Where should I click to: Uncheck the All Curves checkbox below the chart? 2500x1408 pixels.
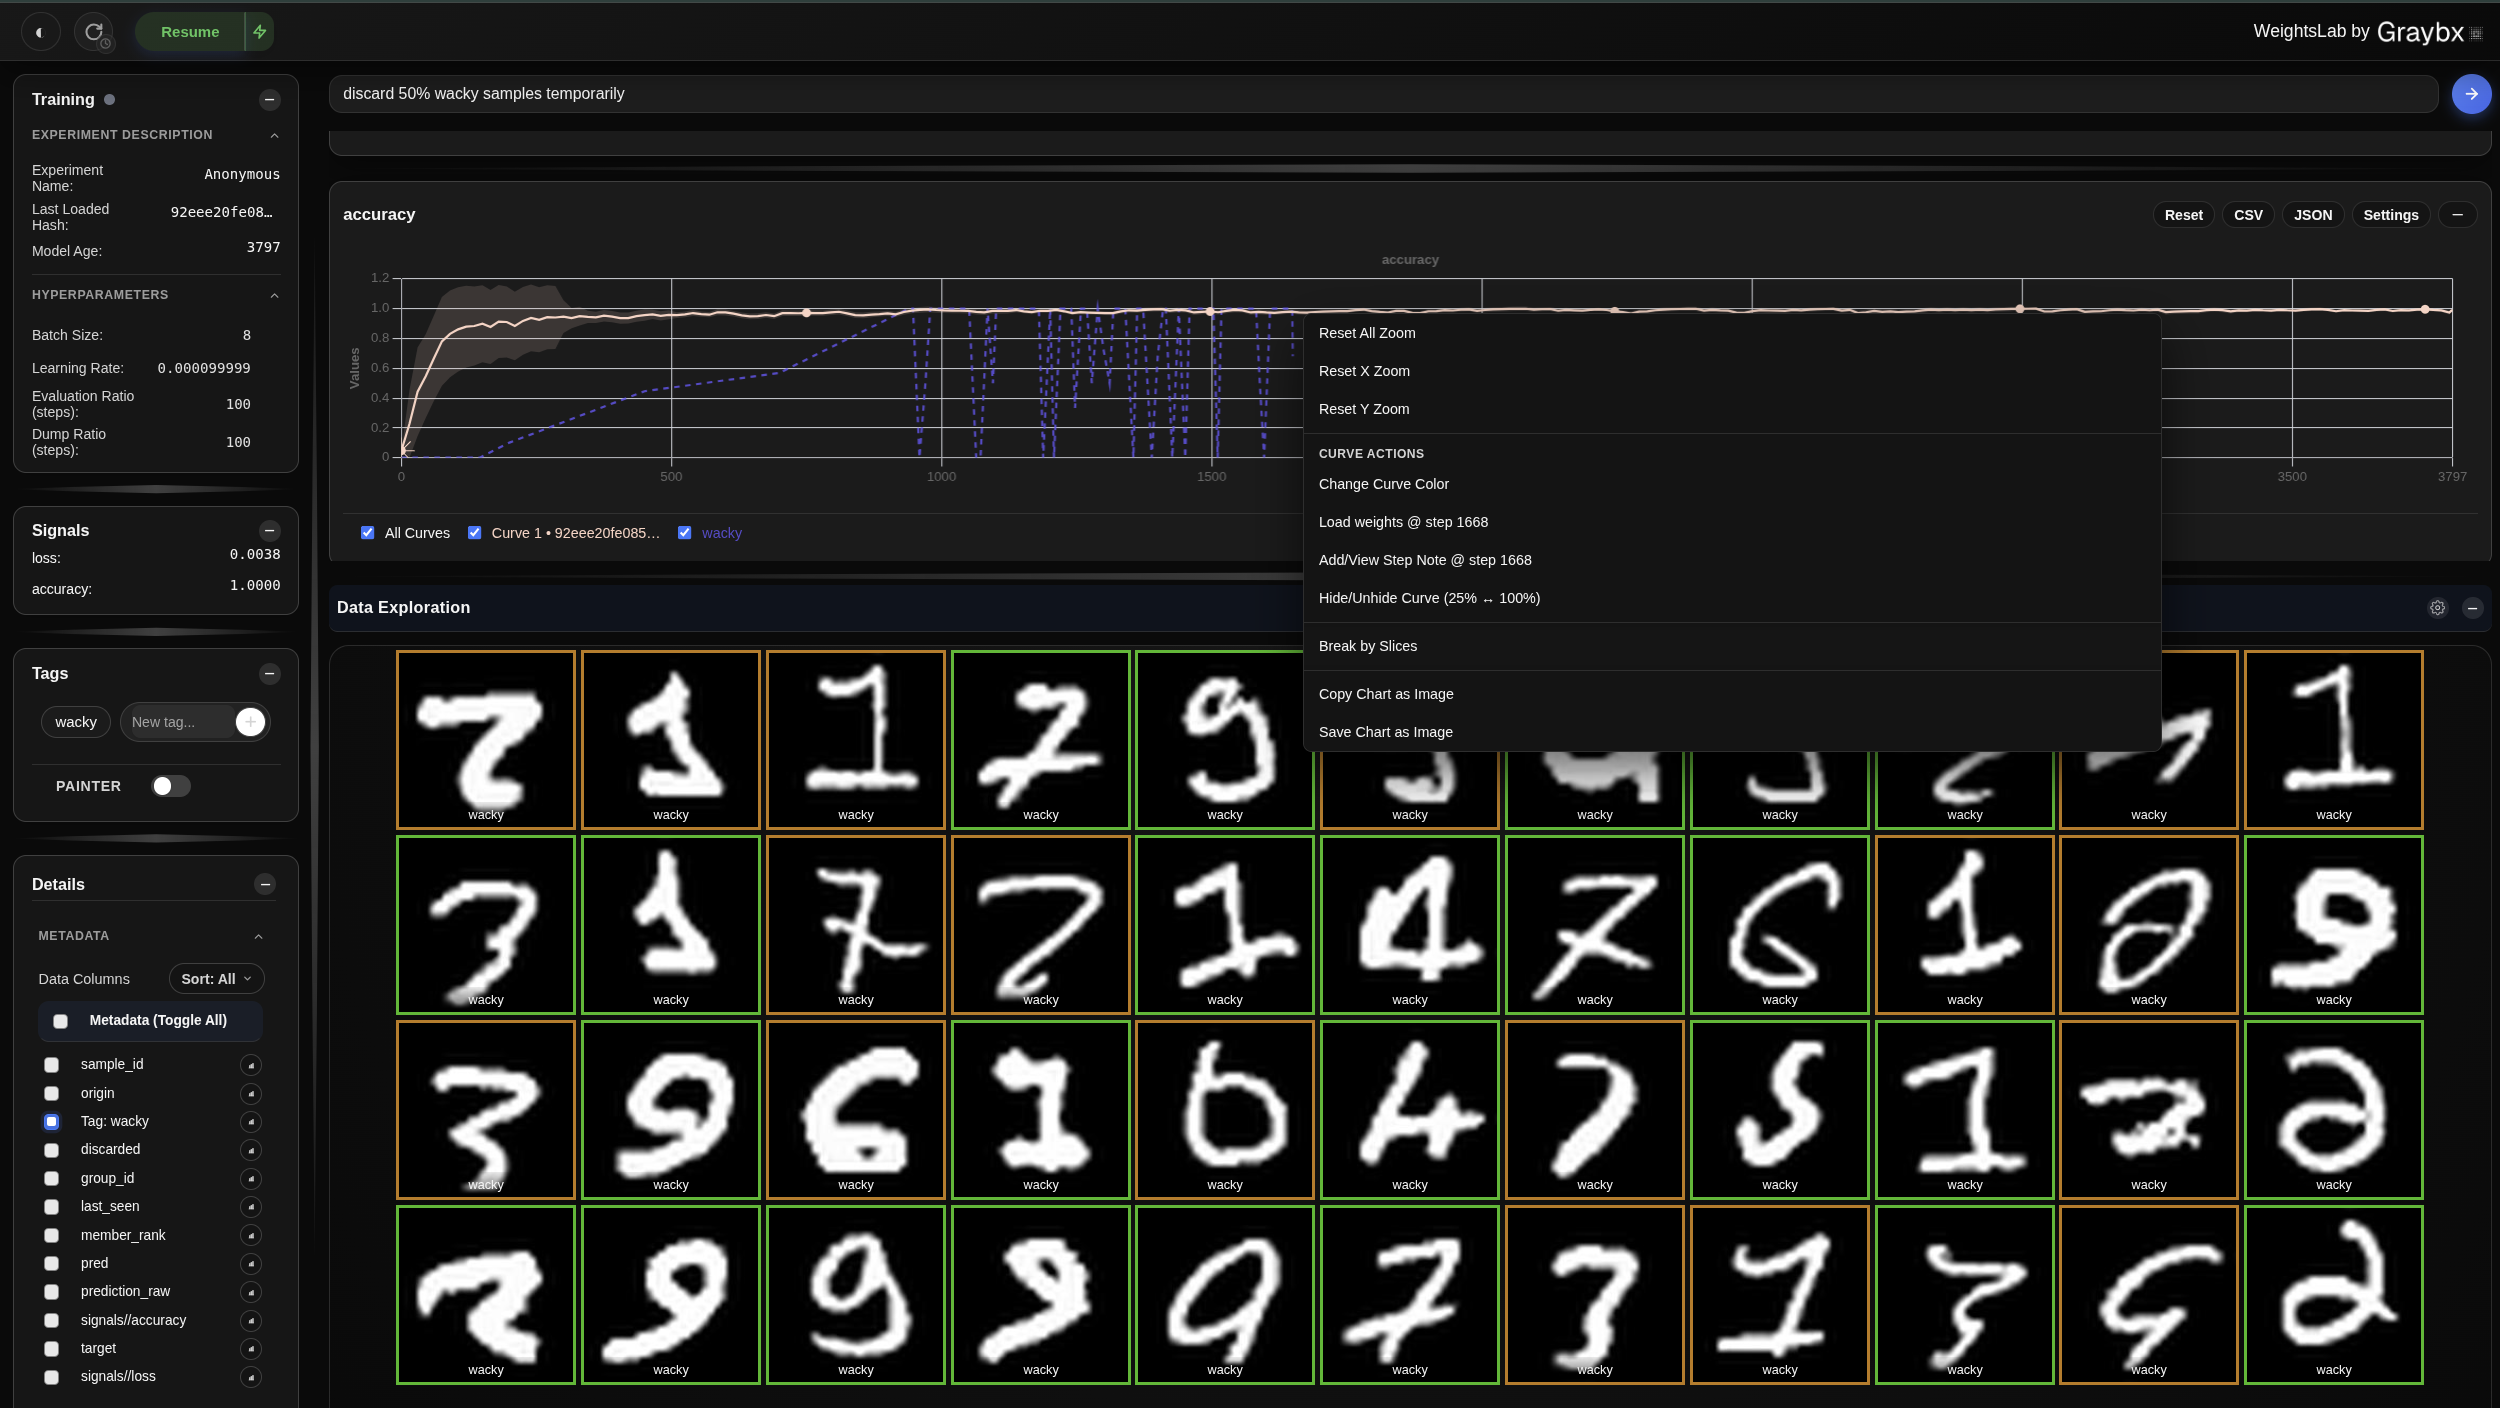(x=368, y=532)
